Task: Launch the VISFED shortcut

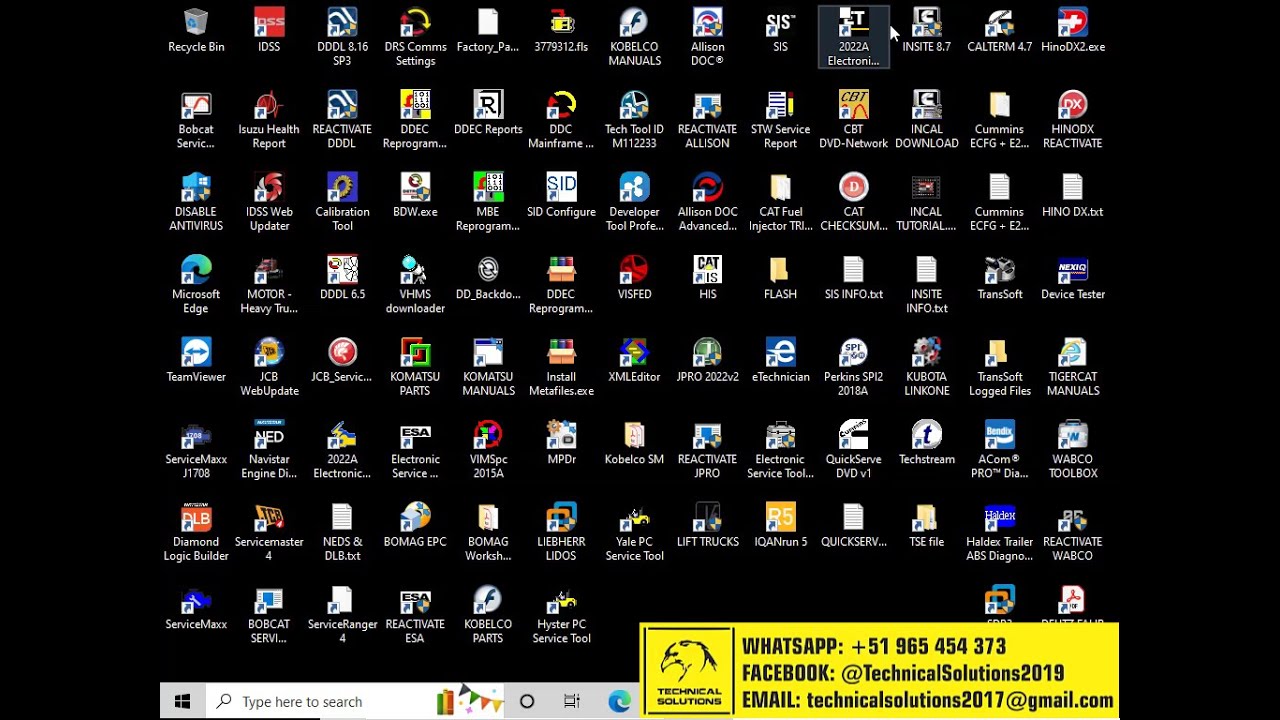Action: 634,278
